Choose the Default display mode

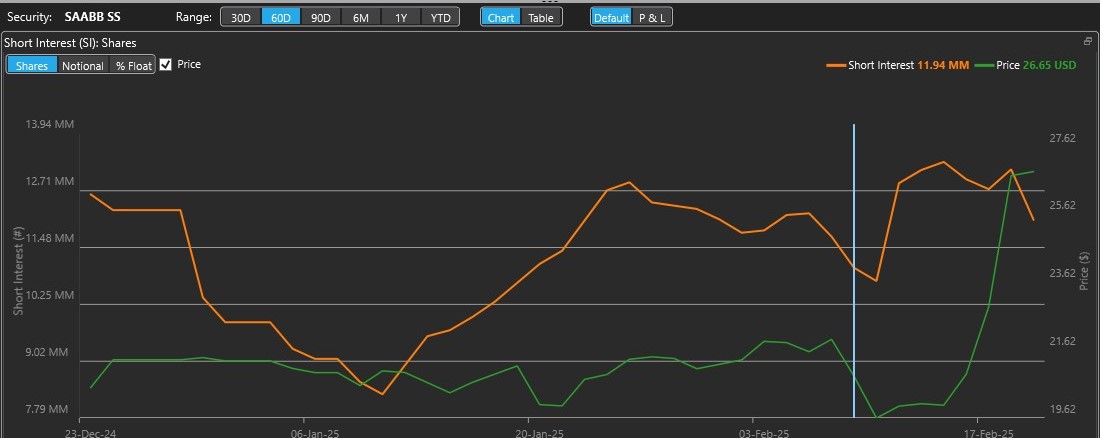[x=612, y=18]
